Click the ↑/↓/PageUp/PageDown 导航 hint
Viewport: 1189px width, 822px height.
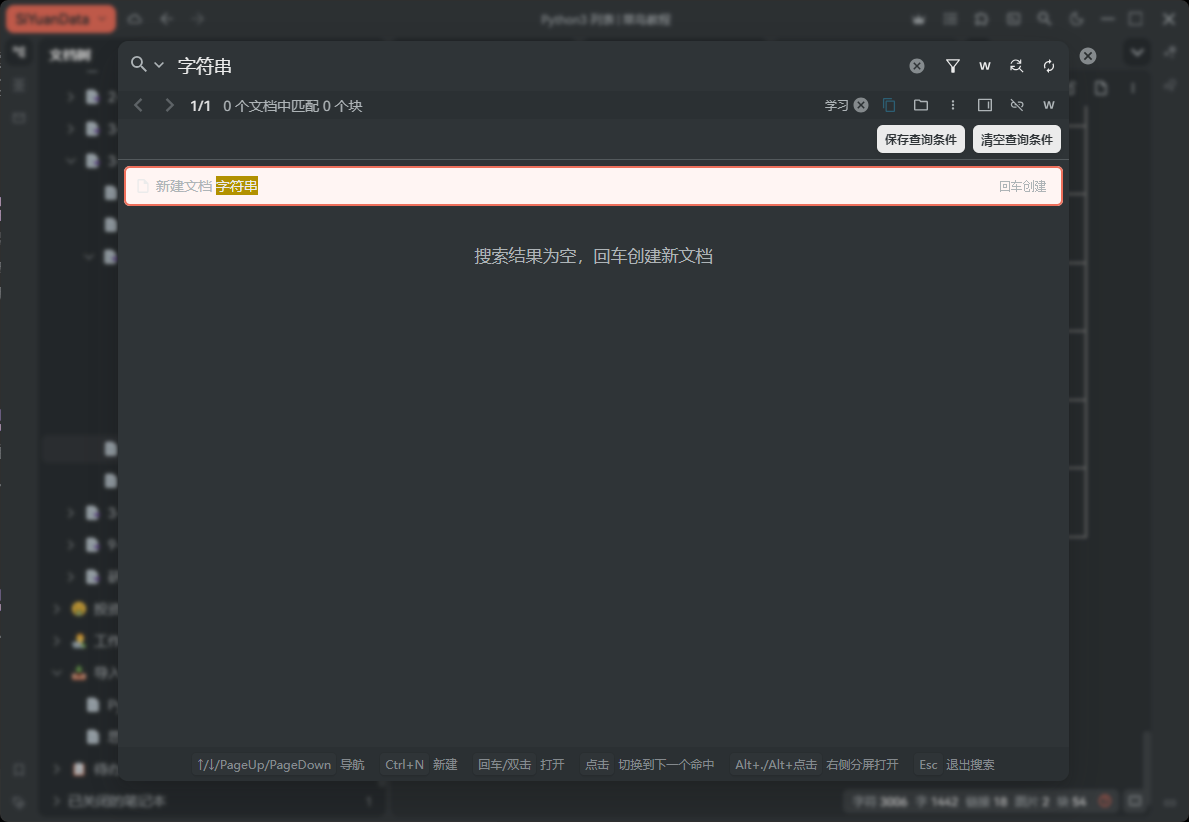click(x=281, y=764)
